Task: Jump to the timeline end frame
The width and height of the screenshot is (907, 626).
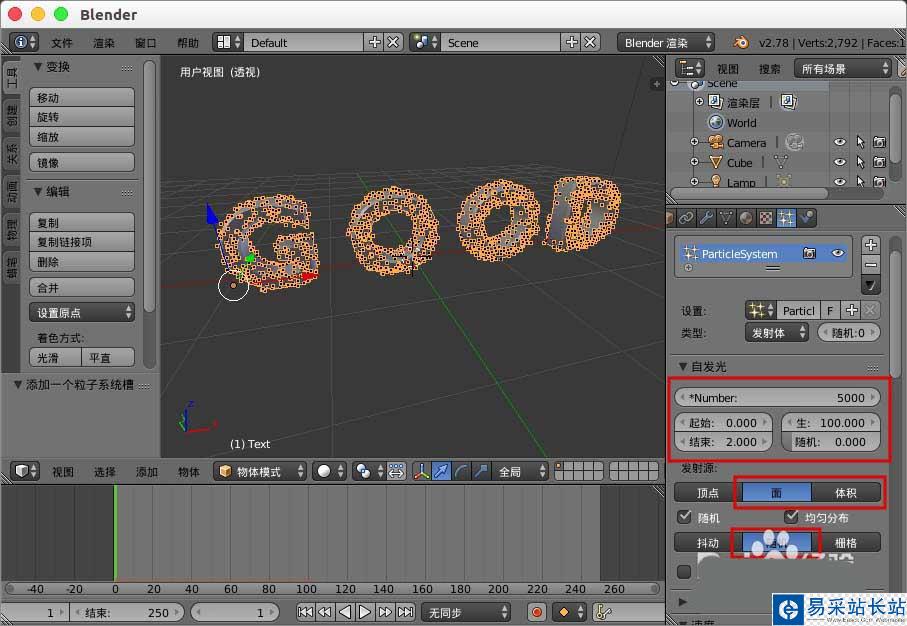Action: (x=405, y=612)
